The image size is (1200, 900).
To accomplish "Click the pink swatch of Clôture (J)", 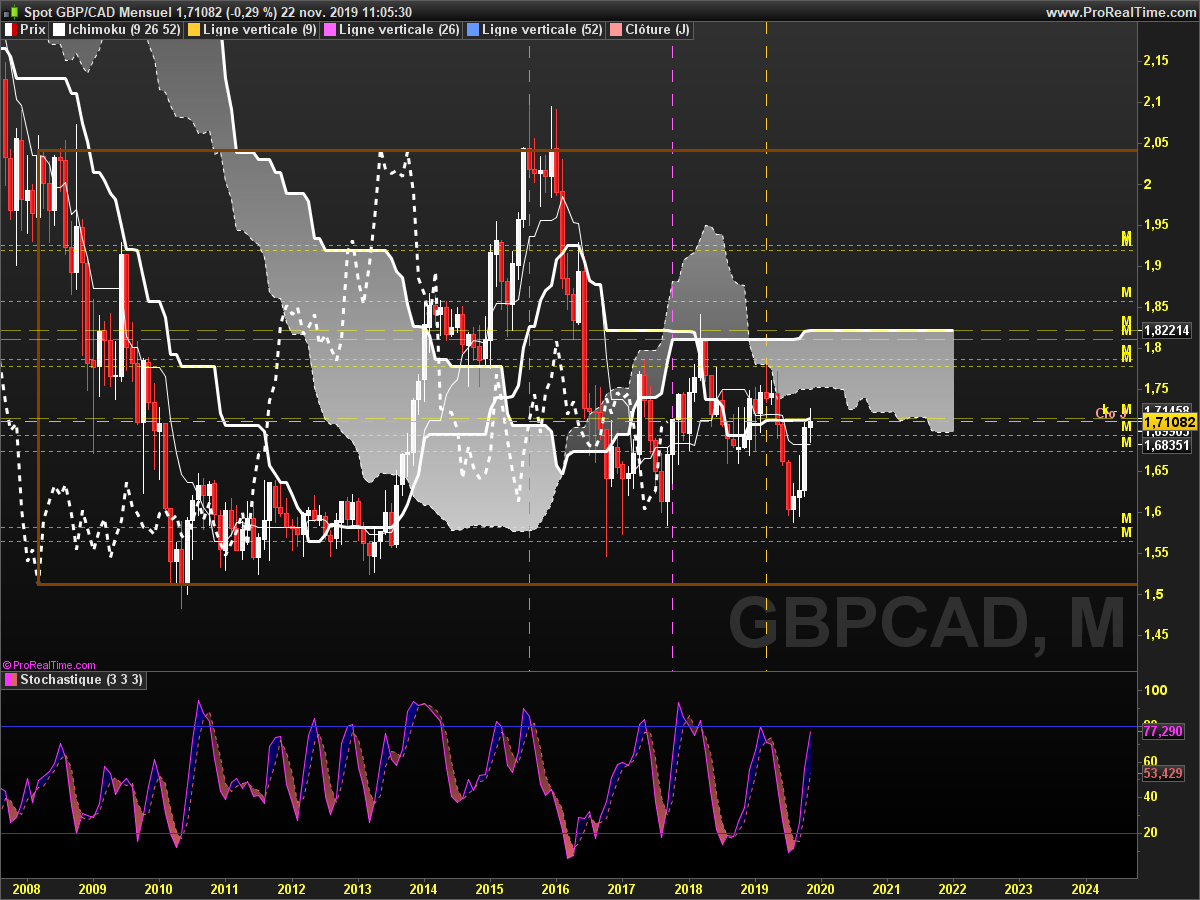I will (x=615, y=30).
